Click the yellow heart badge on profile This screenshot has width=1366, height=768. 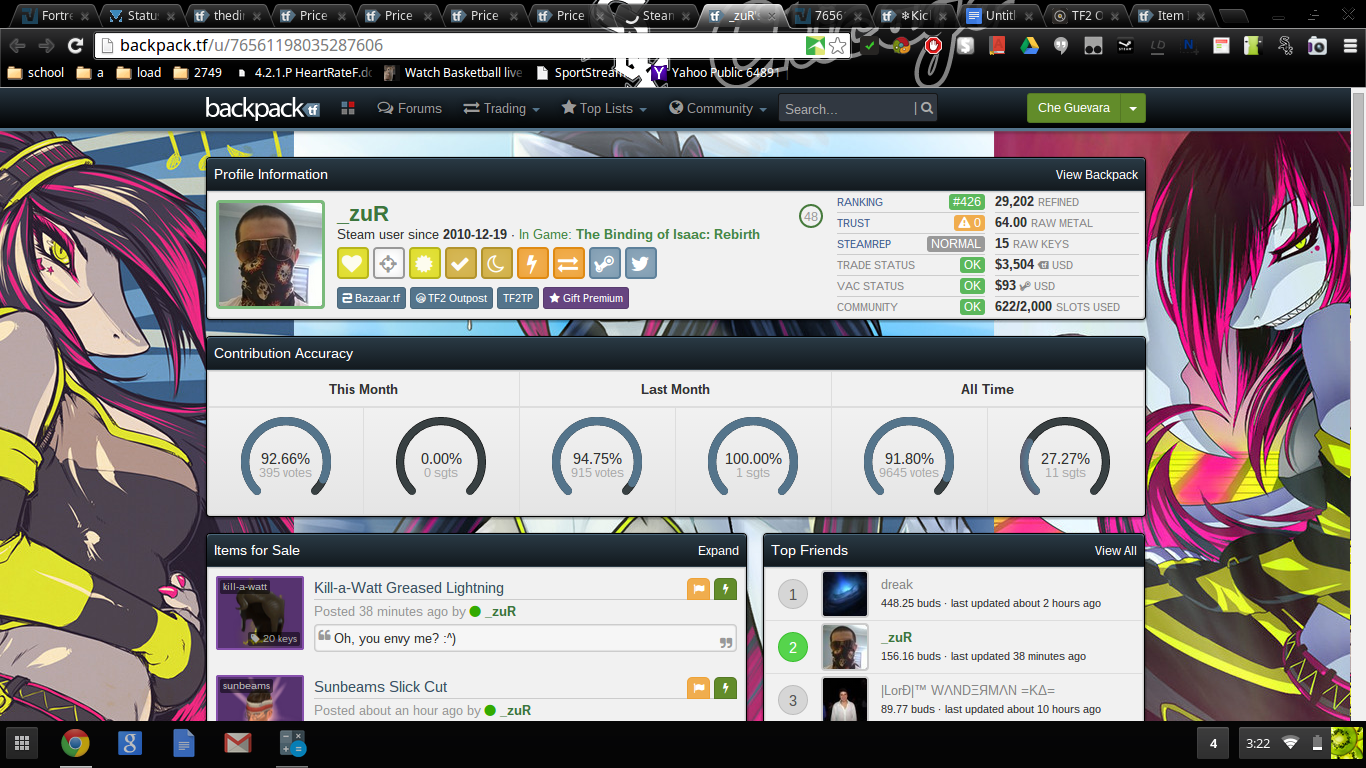tap(353, 263)
